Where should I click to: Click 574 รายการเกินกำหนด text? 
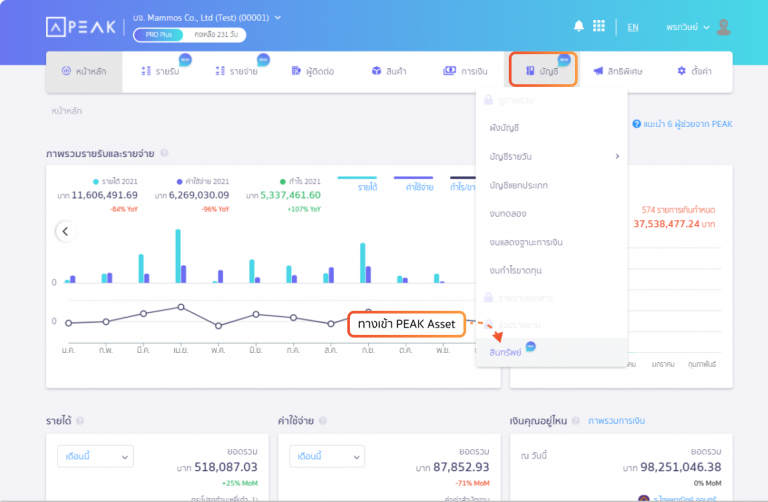point(678,210)
